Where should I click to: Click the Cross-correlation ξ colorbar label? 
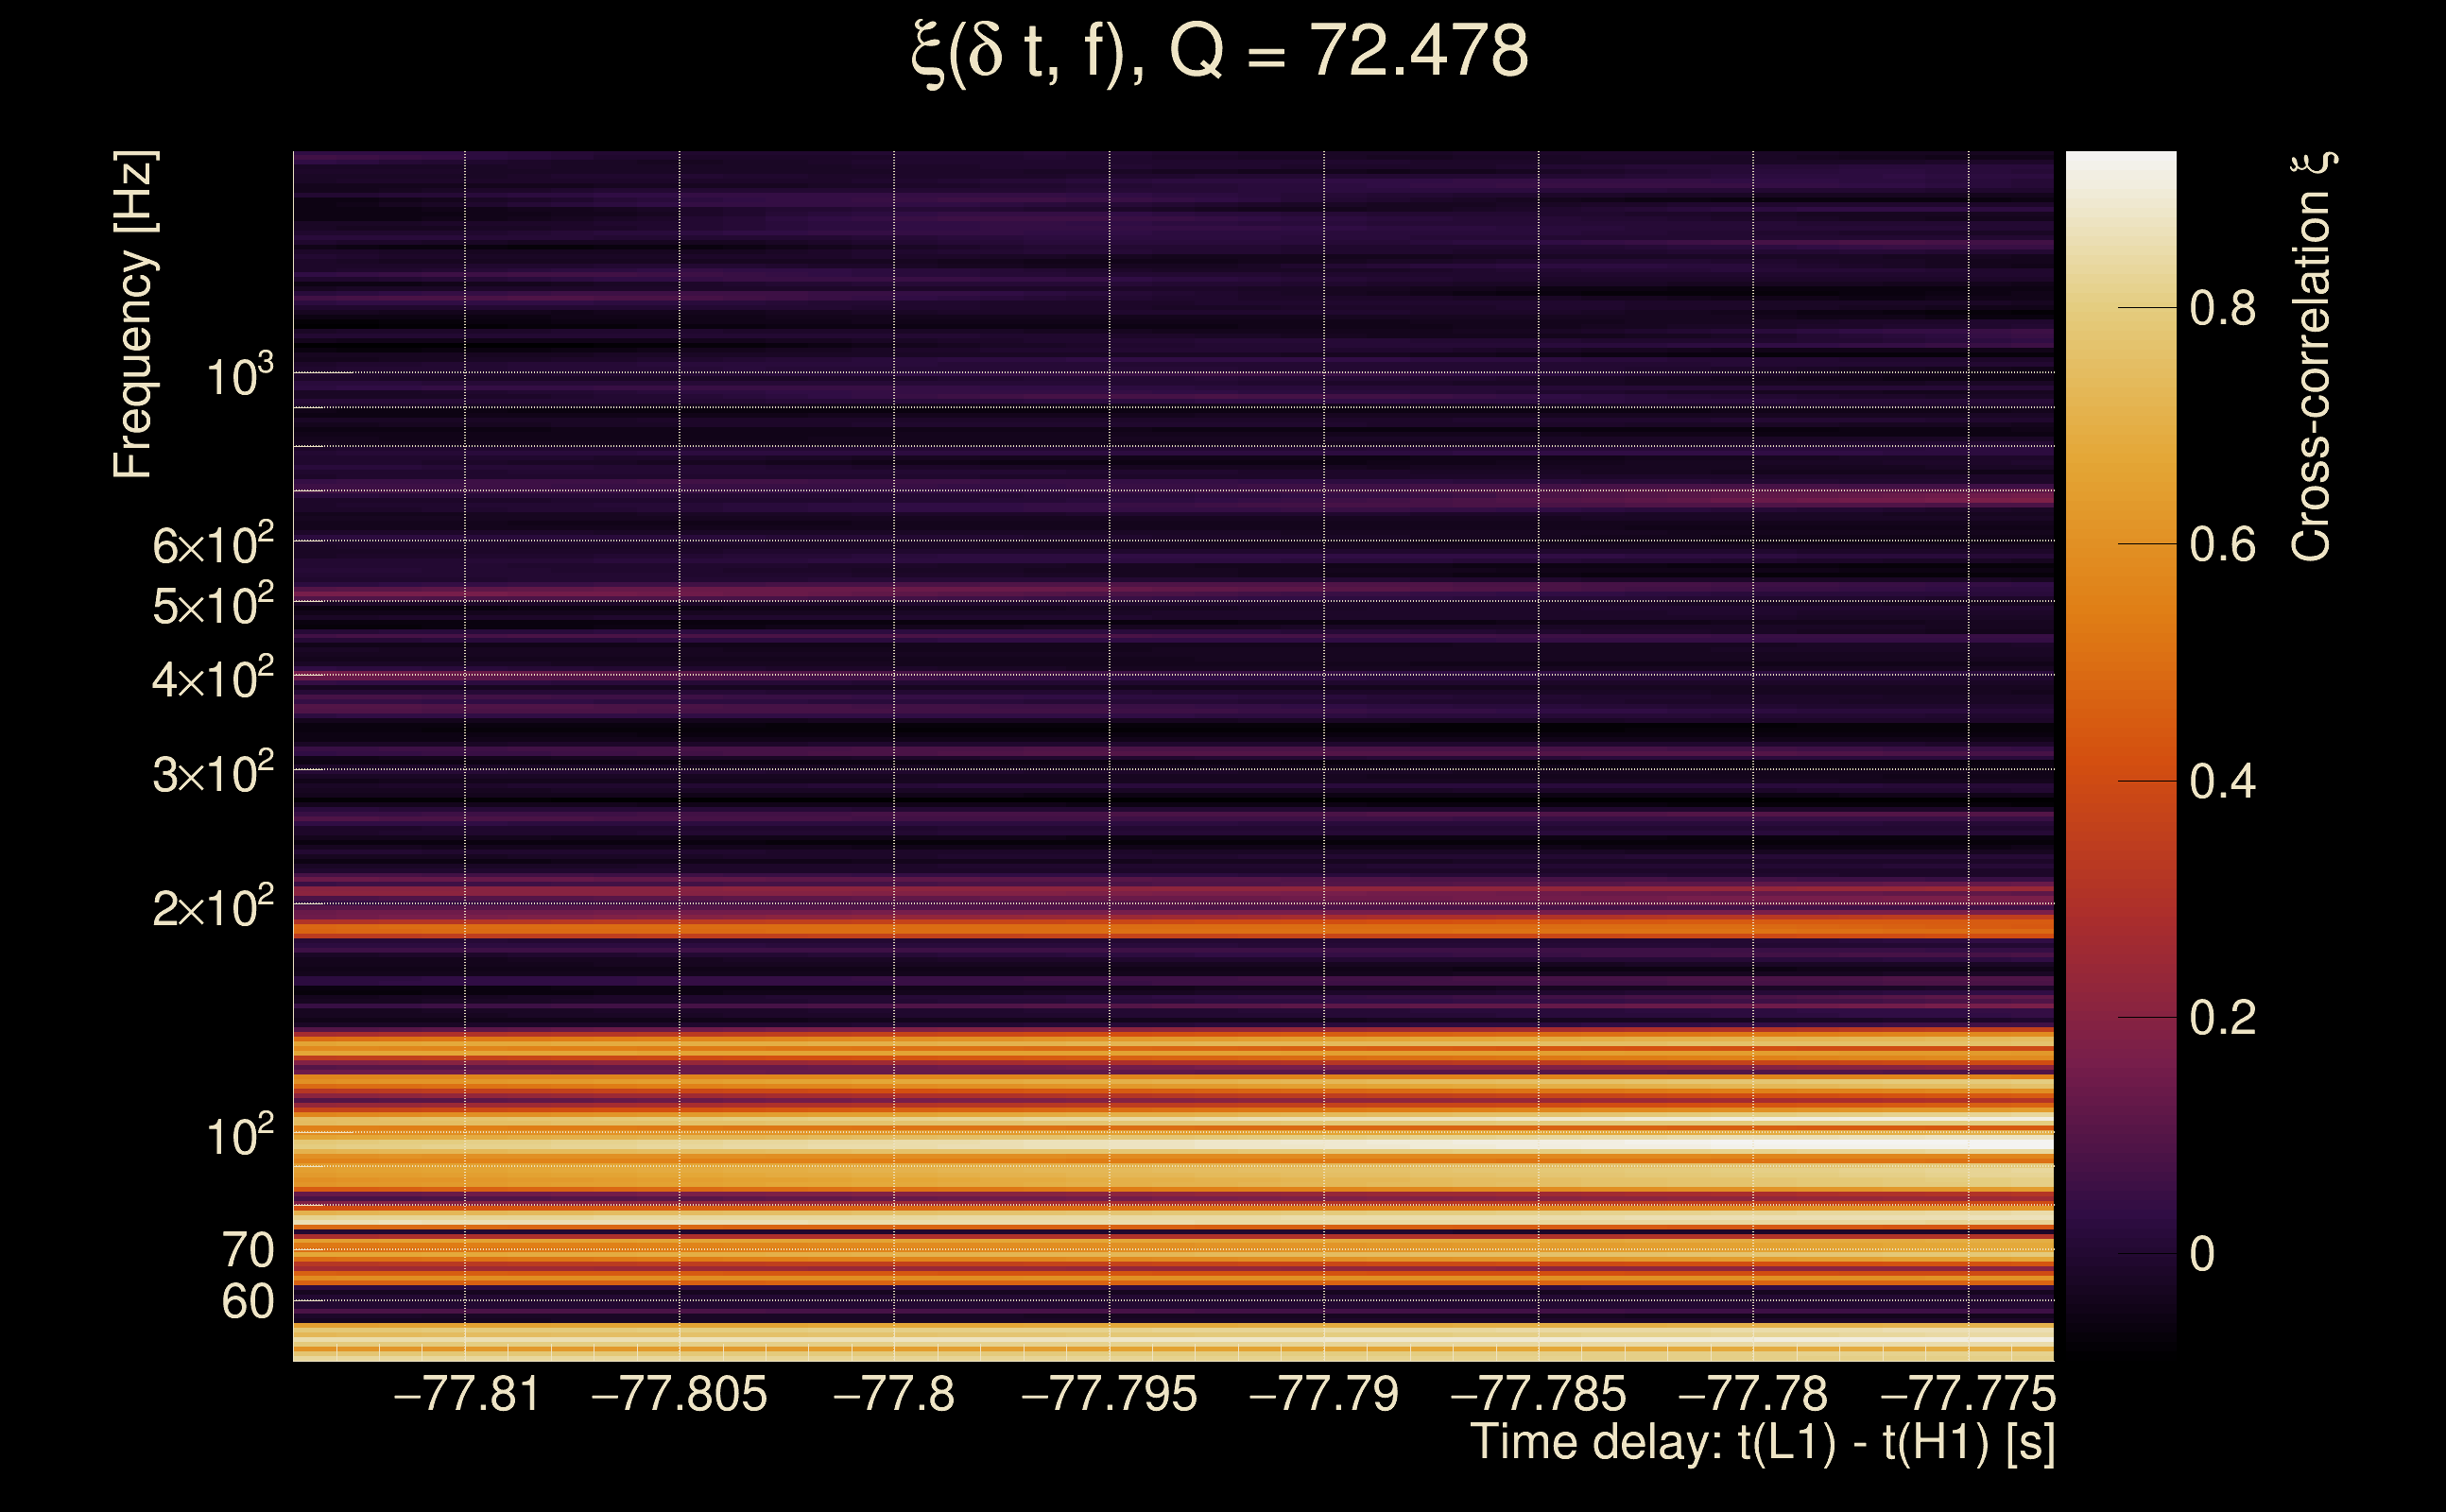coord(2311,357)
